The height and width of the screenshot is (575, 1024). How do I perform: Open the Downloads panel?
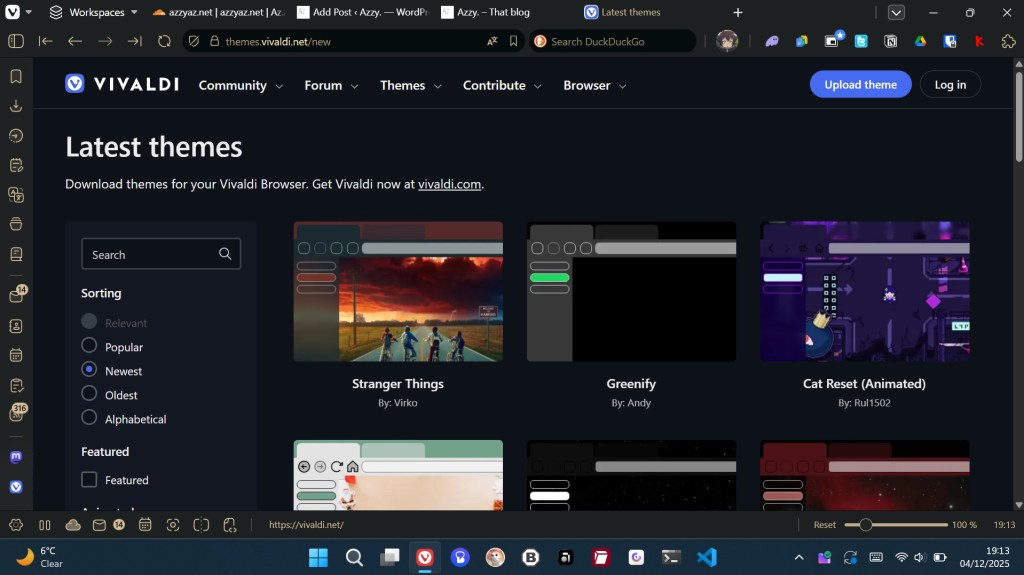pos(16,106)
